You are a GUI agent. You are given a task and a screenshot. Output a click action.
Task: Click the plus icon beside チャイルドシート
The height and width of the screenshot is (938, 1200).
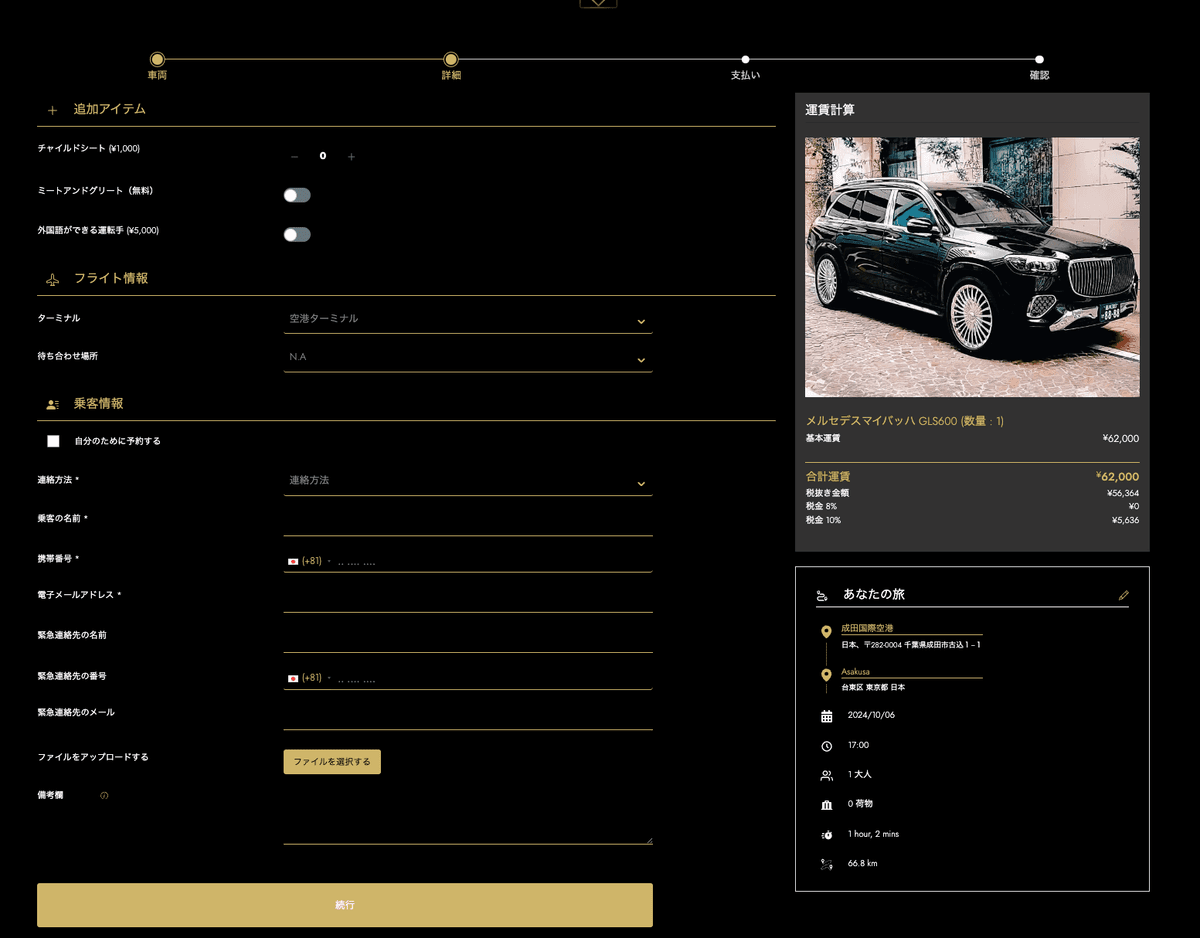(x=351, y=157)
